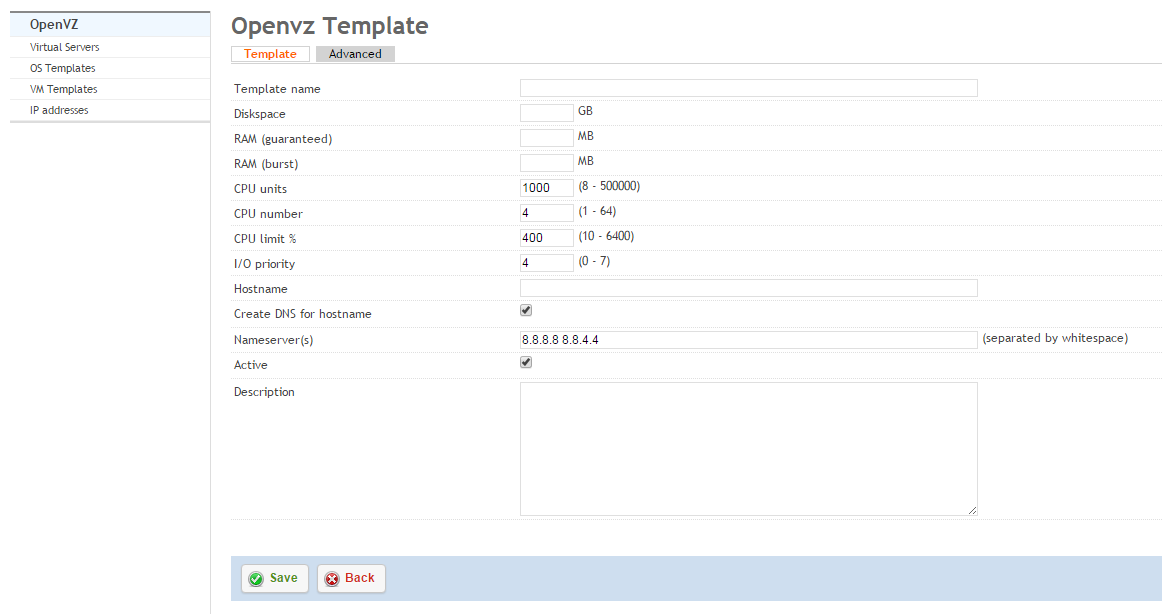This screenshot has height=614, width=1162.
Task: Click the (separated by whitespace) hint
Action: pyautogui.click(x=1055, y=338)
